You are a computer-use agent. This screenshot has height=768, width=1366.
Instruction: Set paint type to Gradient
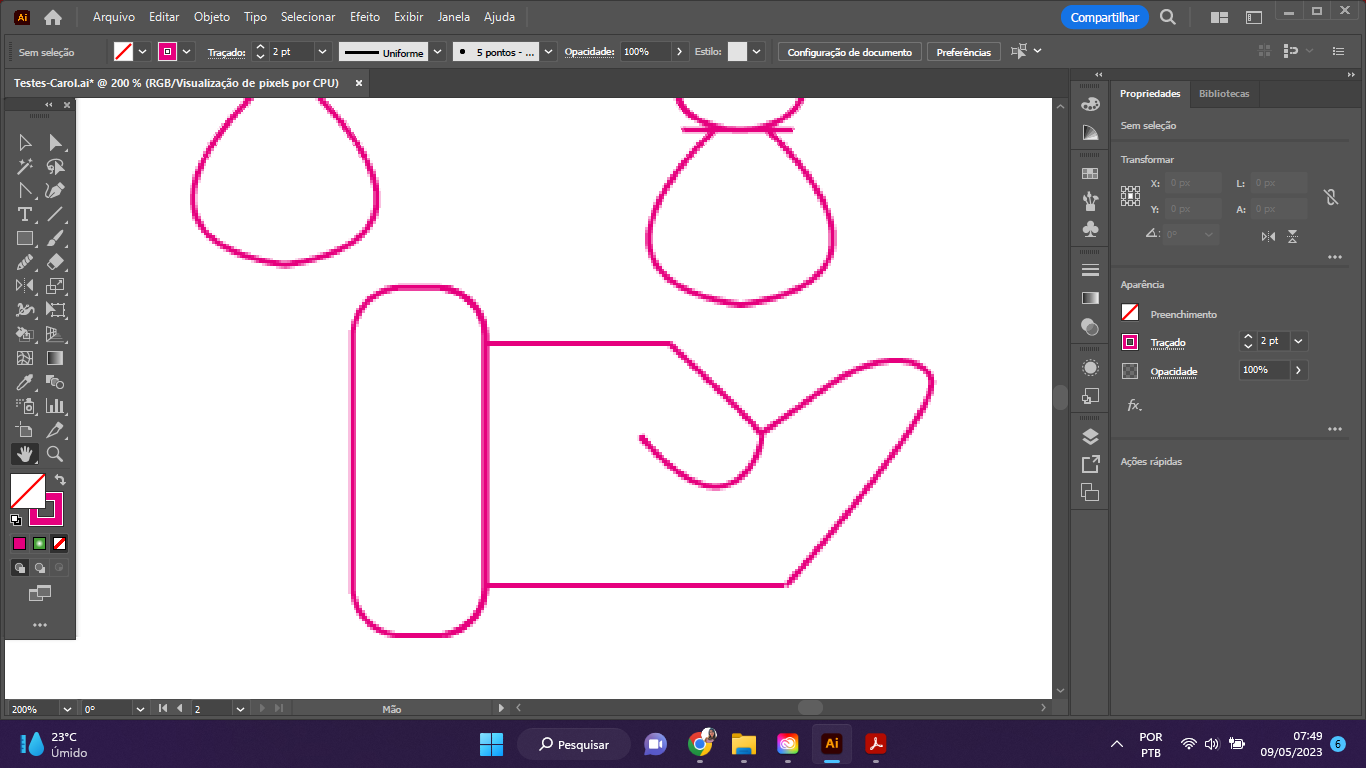[x=39, y=543]
